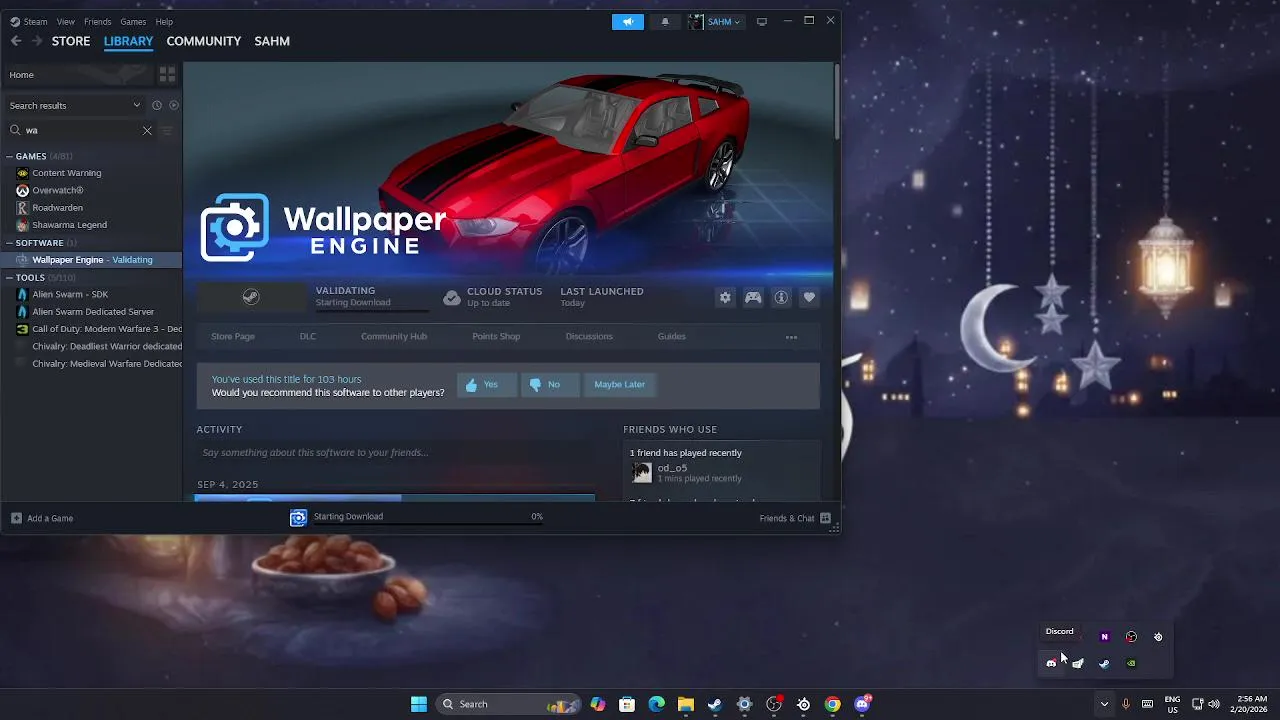Open the Community Hub link
This screenshot has width=1280, height=720.
(x=394, y=336)
